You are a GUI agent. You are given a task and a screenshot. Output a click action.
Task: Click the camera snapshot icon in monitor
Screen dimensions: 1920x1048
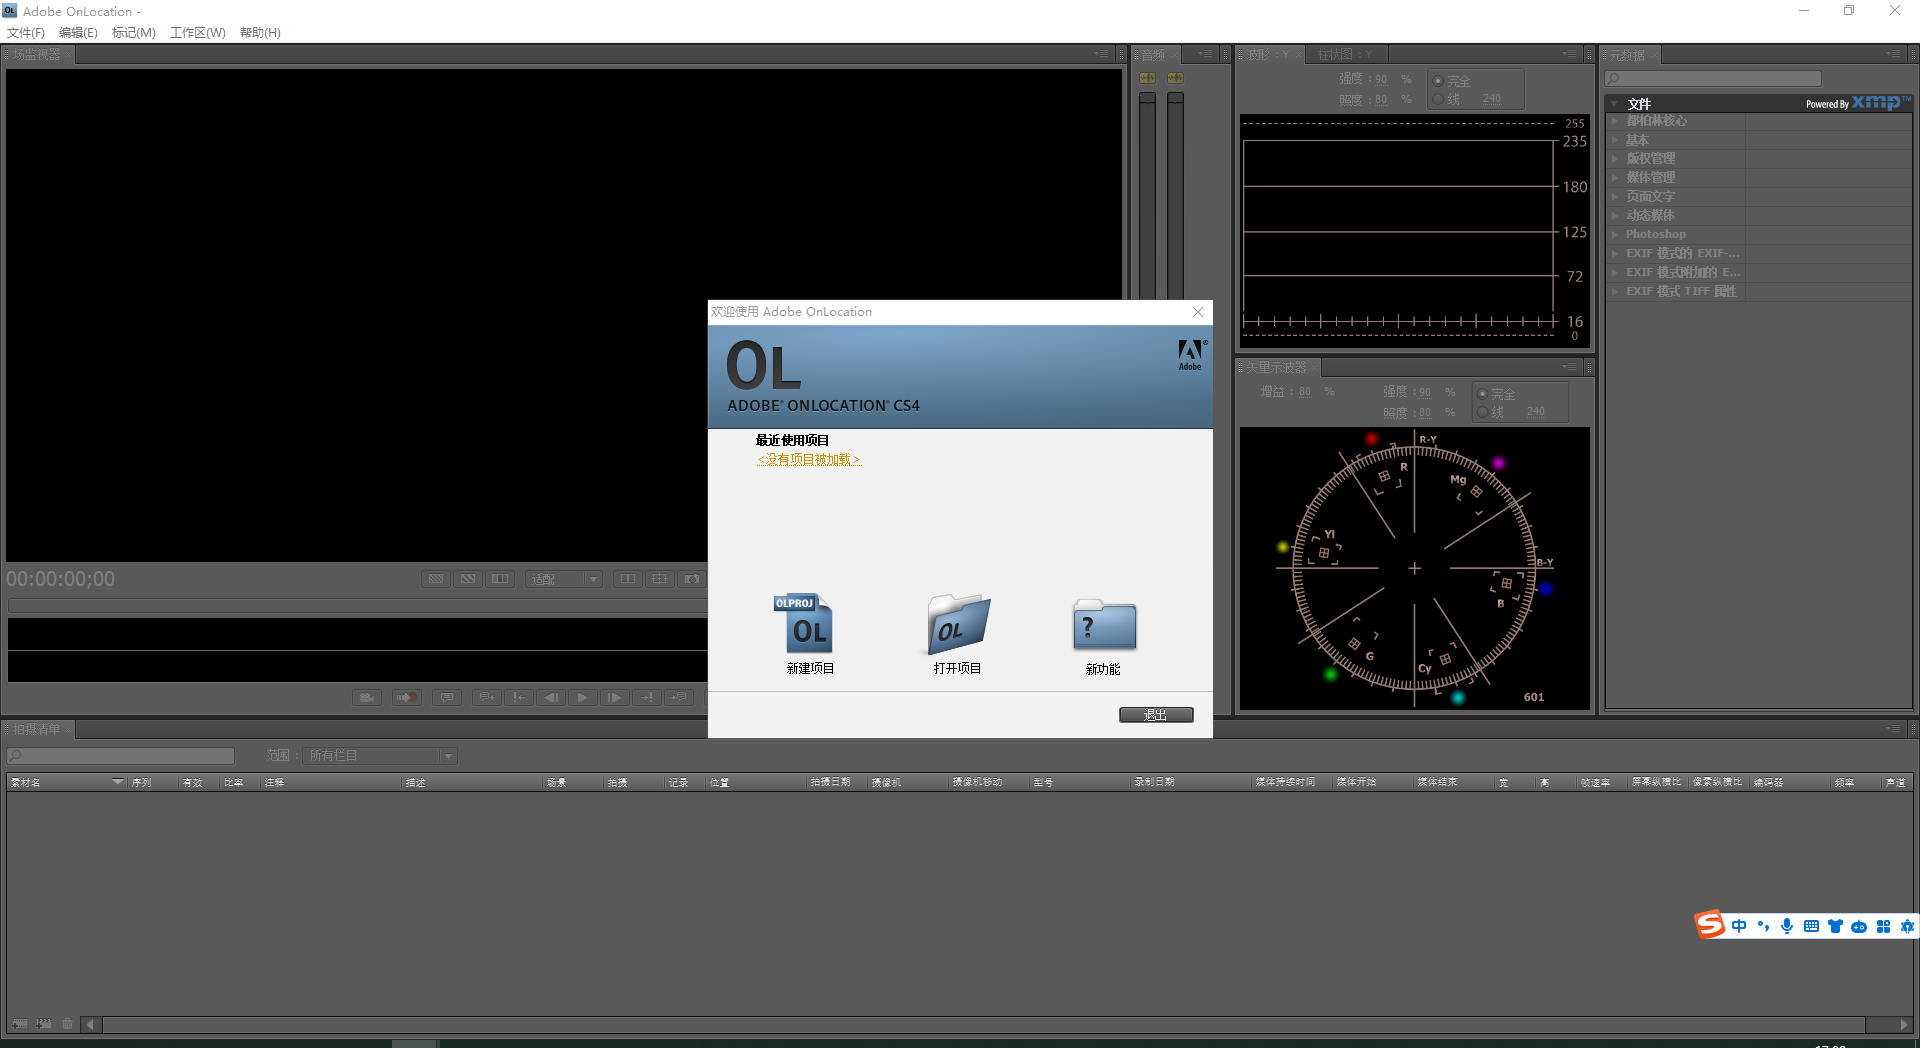point(692,579)
